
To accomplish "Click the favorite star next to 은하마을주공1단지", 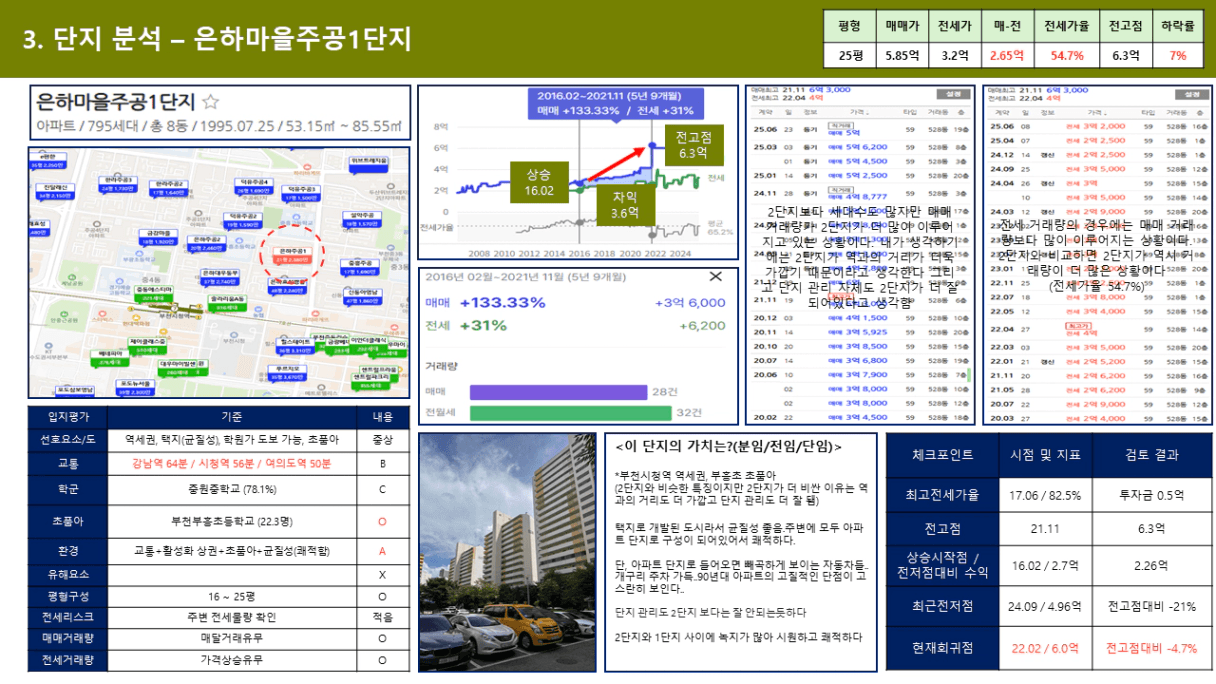I will click(211, 101).
